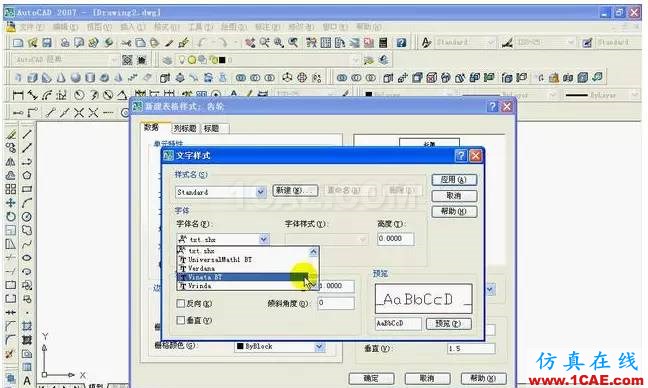
Task: Click the AaBbCcD preview text field
Action: coord(398,324)
